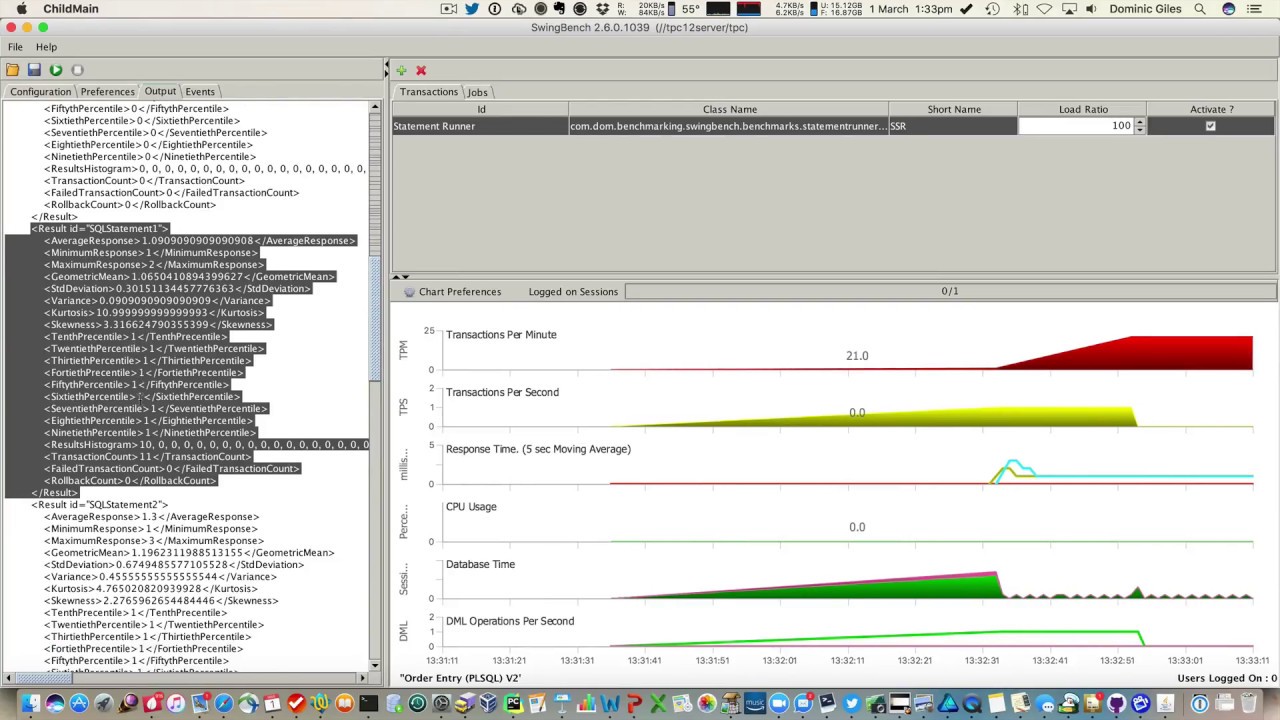Open the Help menu
Screen dimensions: 1280x720
pos(46,47)
